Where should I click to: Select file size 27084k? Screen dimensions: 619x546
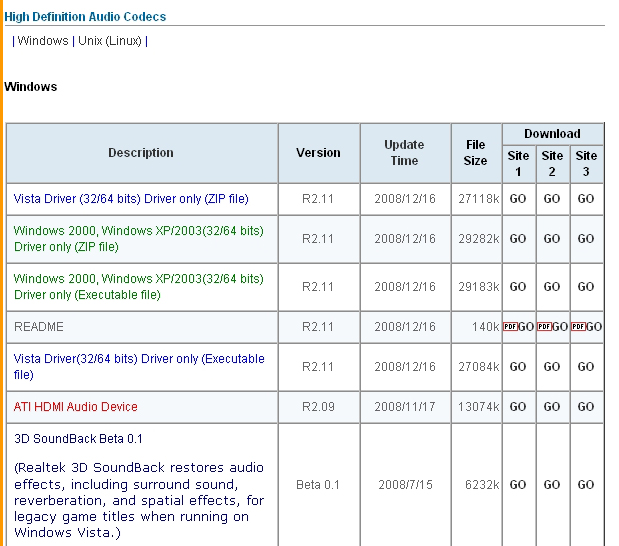click(479, 367)
